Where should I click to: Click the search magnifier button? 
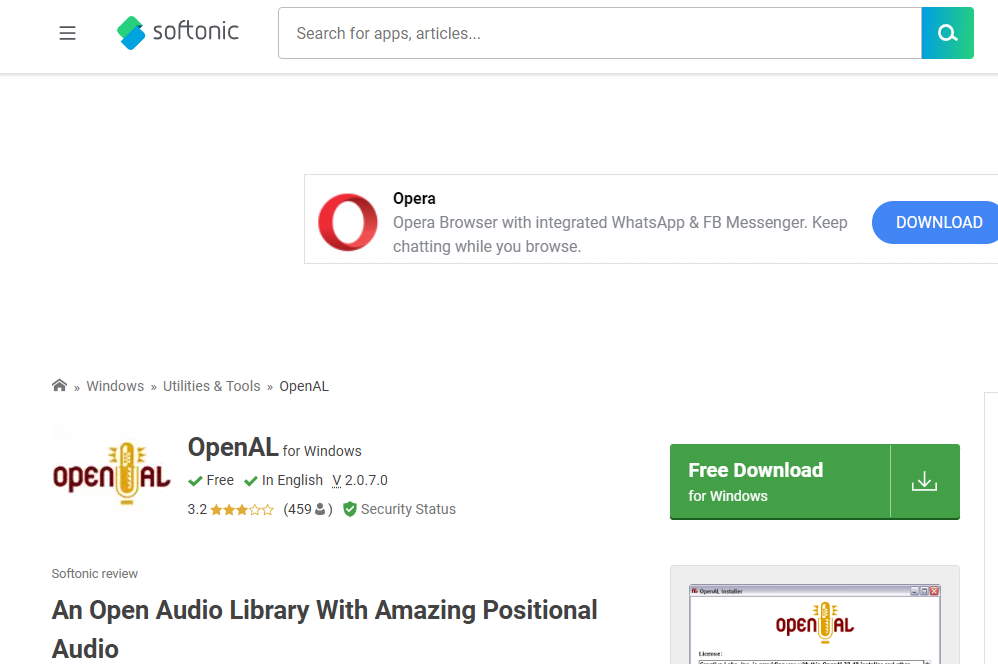click(947, 33)
